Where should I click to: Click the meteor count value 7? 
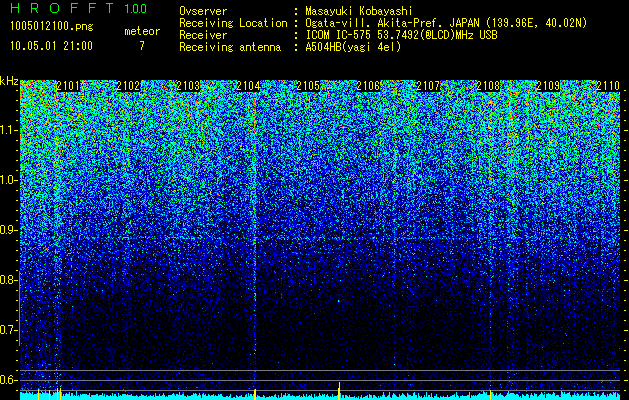click(142, 46)
